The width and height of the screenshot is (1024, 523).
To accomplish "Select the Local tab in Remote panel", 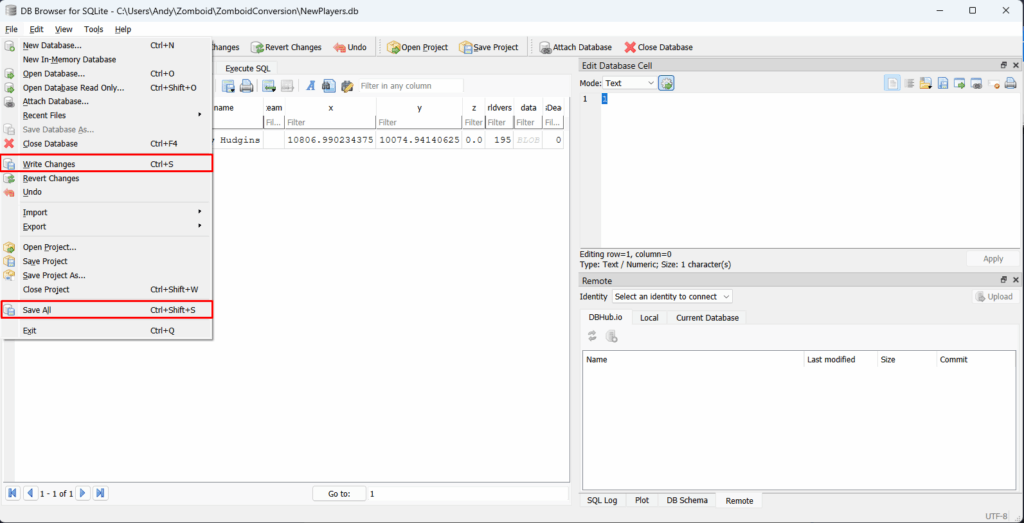I will (x=649, y=318).
